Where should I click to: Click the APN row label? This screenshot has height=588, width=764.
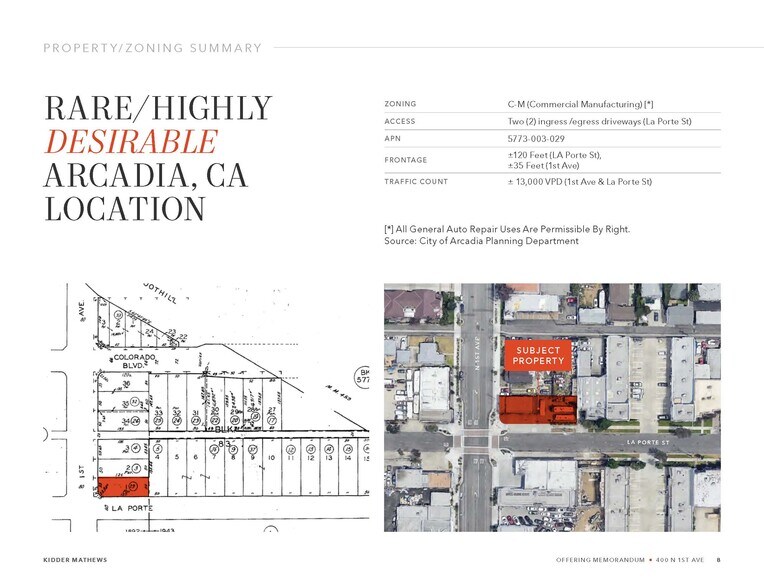point(392,138)
